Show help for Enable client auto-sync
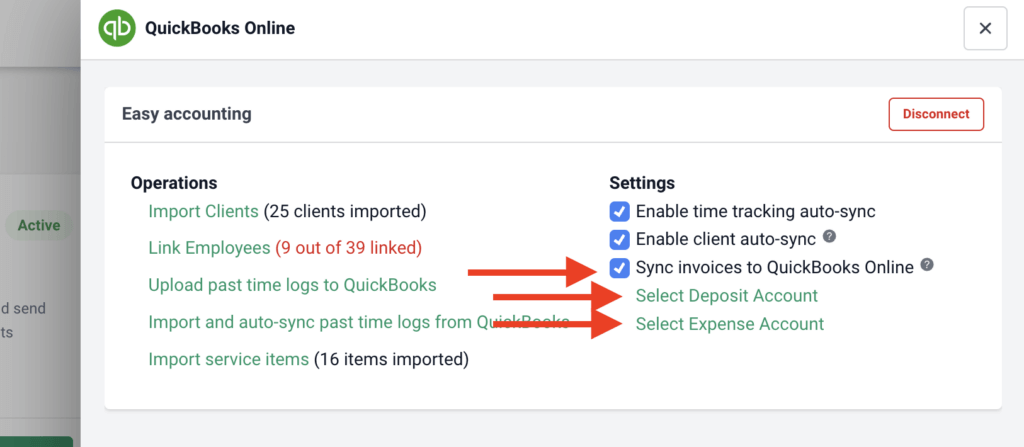 click(x=829, y=238)
